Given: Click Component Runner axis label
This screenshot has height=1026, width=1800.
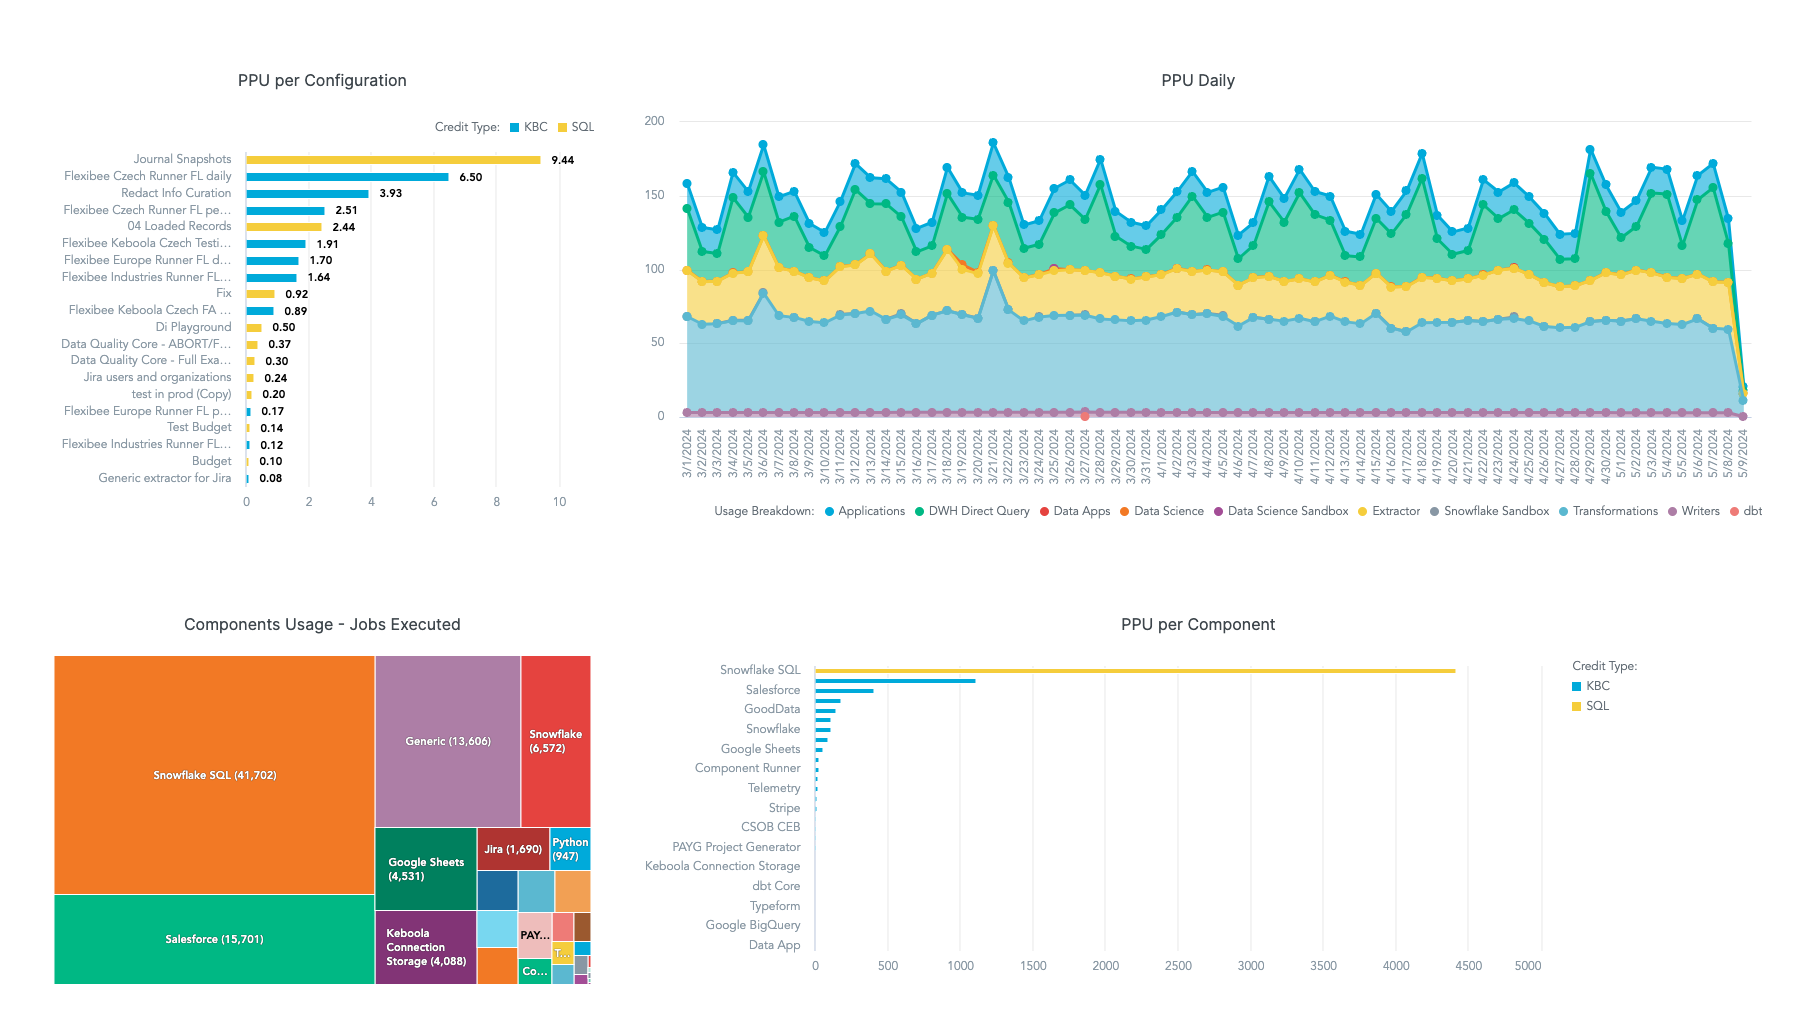Looking at the screenshot, I should pos(748,768).
